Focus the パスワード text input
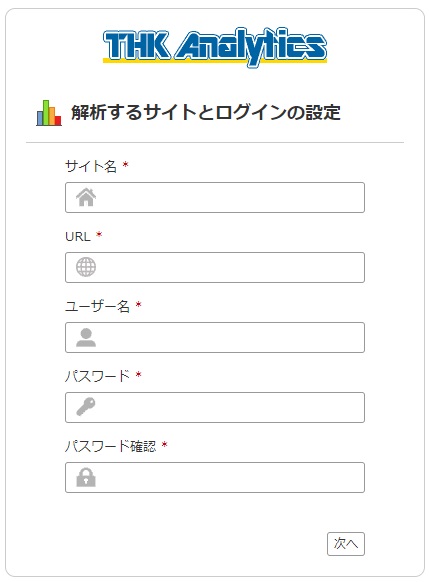Viewport: 429px width, 582px height. click(x=215, y=407)
